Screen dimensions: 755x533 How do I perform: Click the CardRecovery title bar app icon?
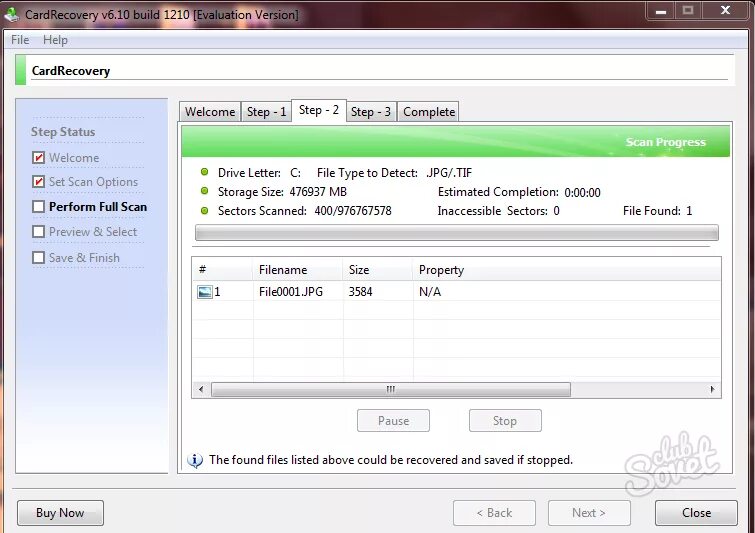(x=11, y=14)
